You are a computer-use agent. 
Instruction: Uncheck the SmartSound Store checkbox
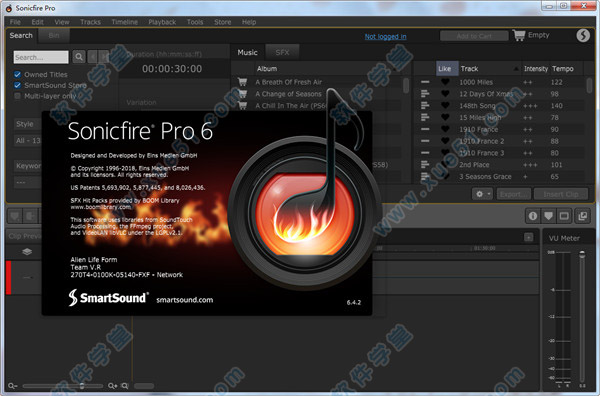(17, 85)
